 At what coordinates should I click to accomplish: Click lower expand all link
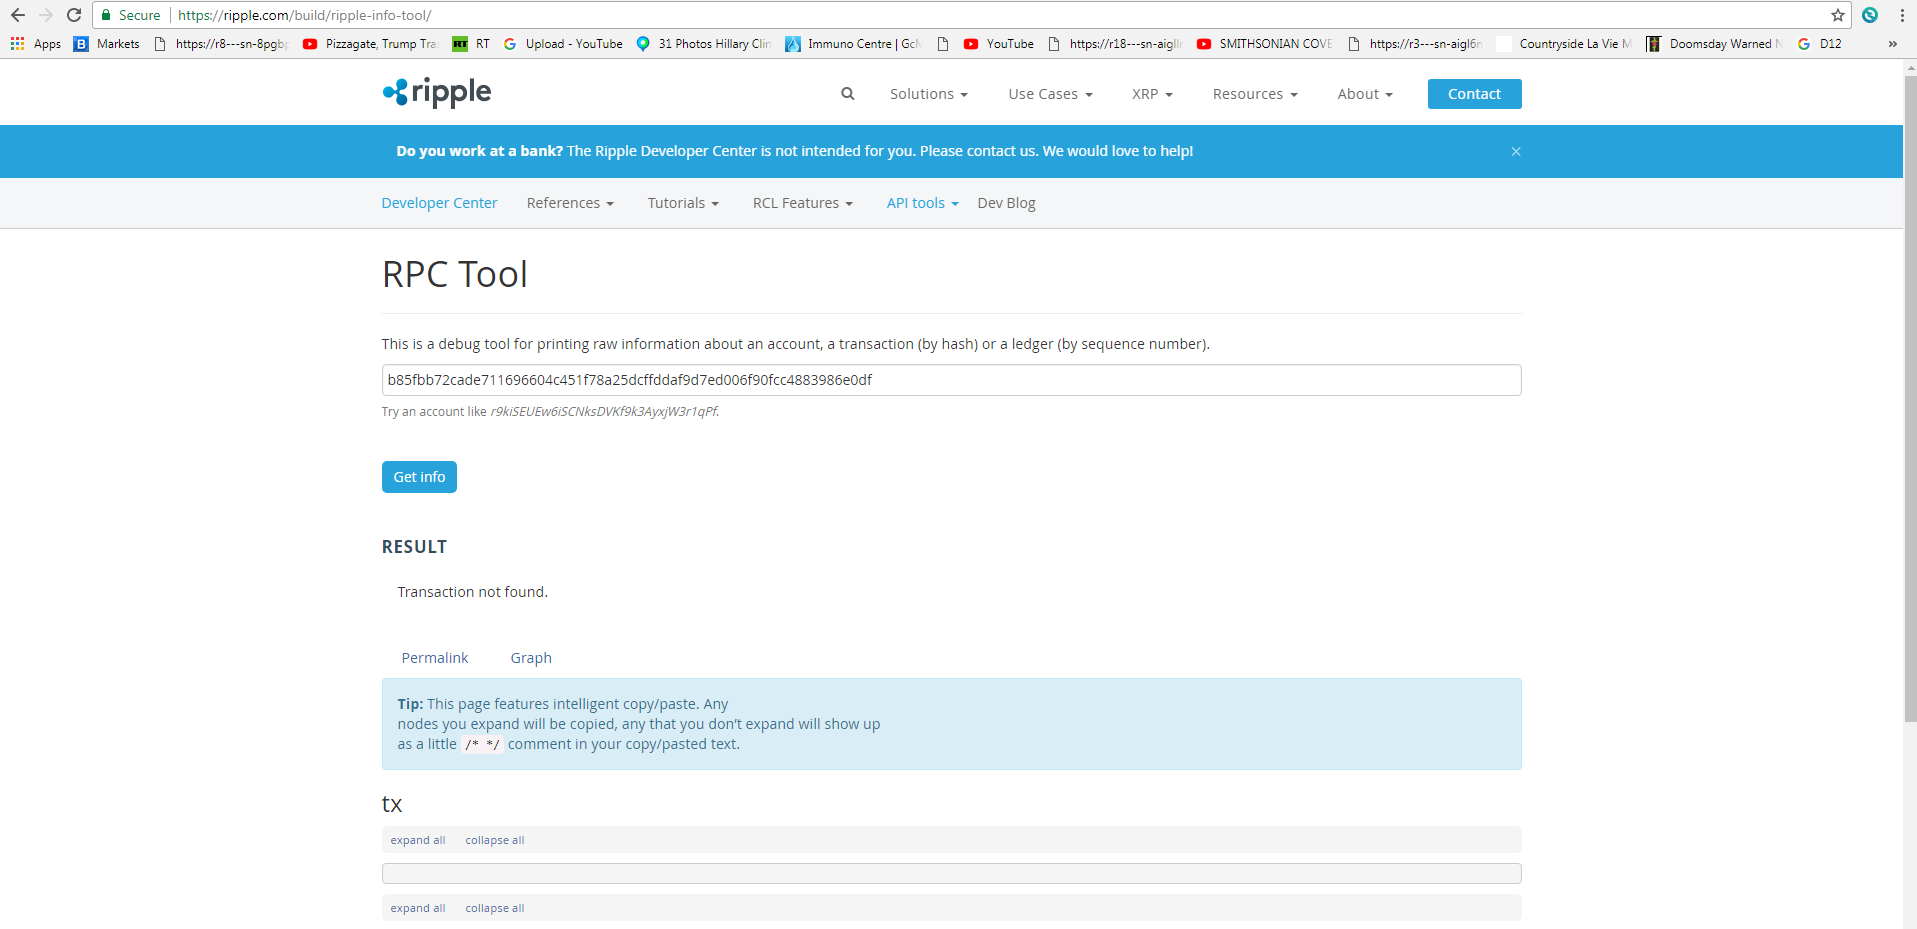click(418, 908)
